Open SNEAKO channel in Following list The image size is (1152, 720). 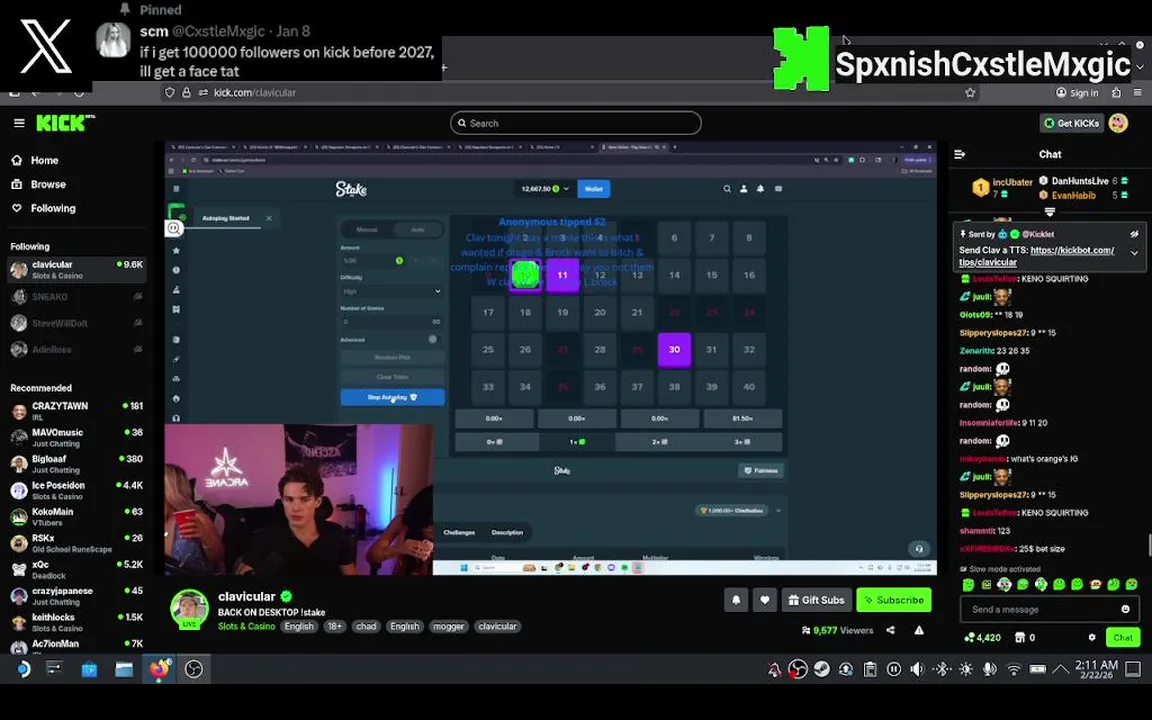76,297
